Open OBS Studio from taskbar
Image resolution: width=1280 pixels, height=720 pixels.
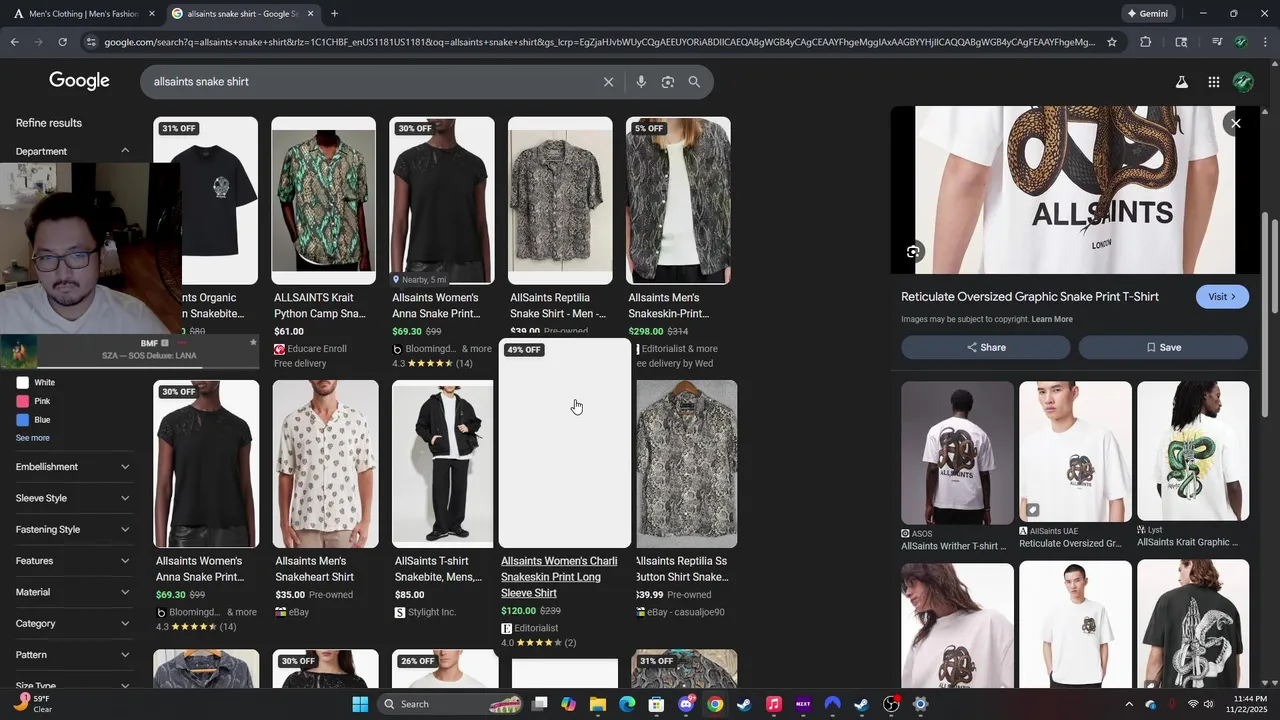pyautogui.click(x=891, y=704)
